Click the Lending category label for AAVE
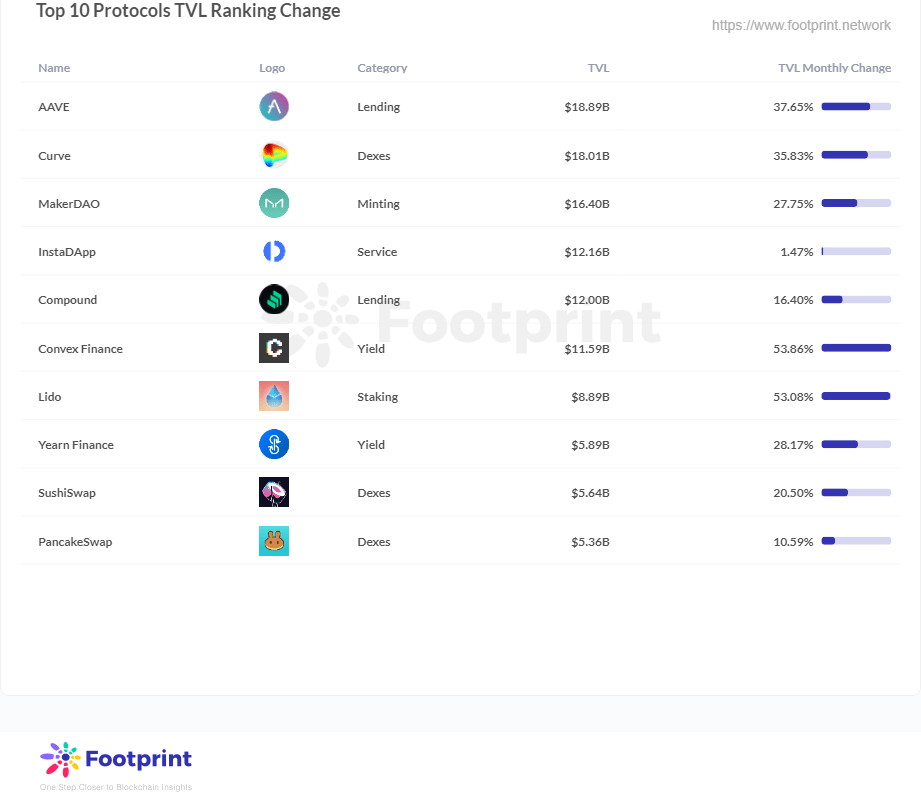The height and width of the screenshot is (802, 921). [x=378, y=106]
